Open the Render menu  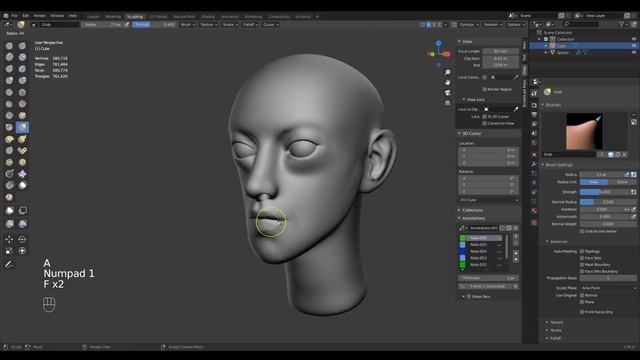[40, 16]
